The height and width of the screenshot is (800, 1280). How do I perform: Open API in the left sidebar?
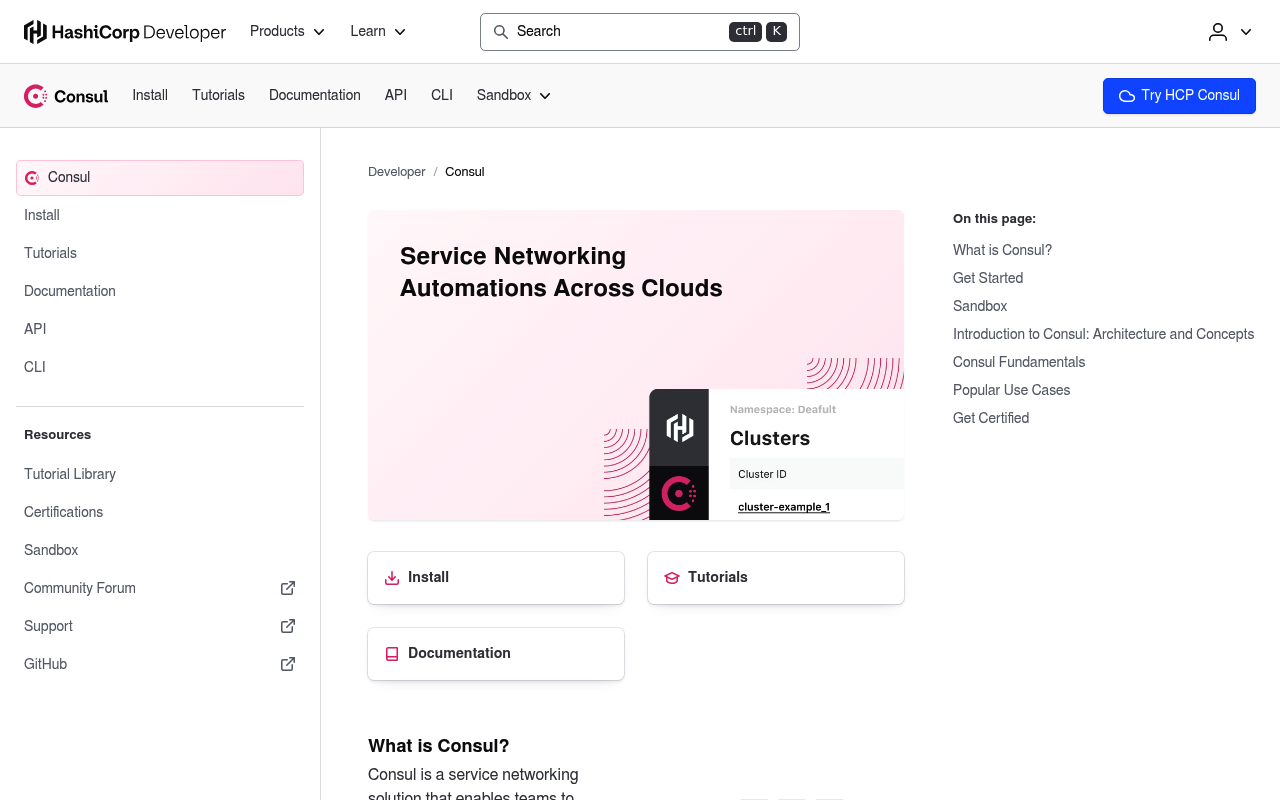(x=160, y=330)
